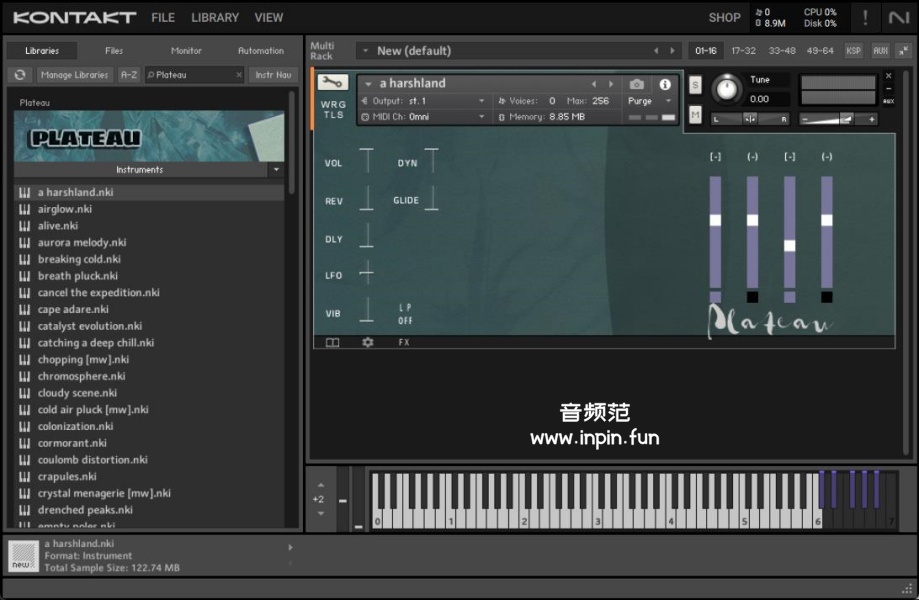Solo the instrument with S button

tap(695, 85)
